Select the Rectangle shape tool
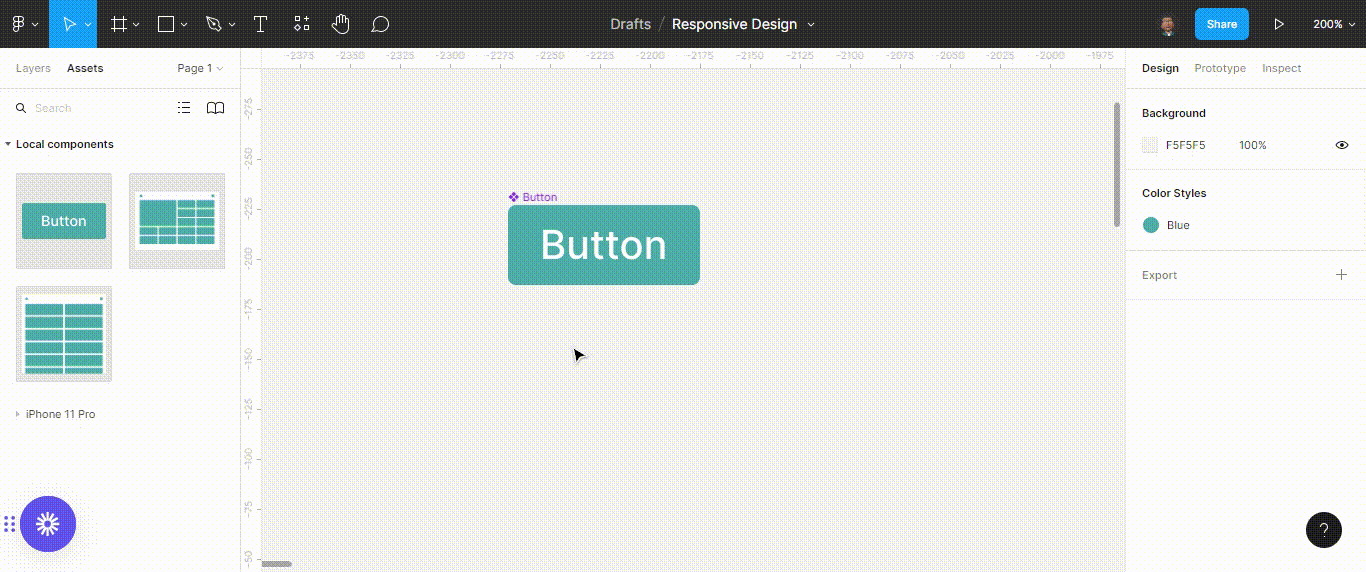This screenshot has width=1366, height=572. pos(166,24)
